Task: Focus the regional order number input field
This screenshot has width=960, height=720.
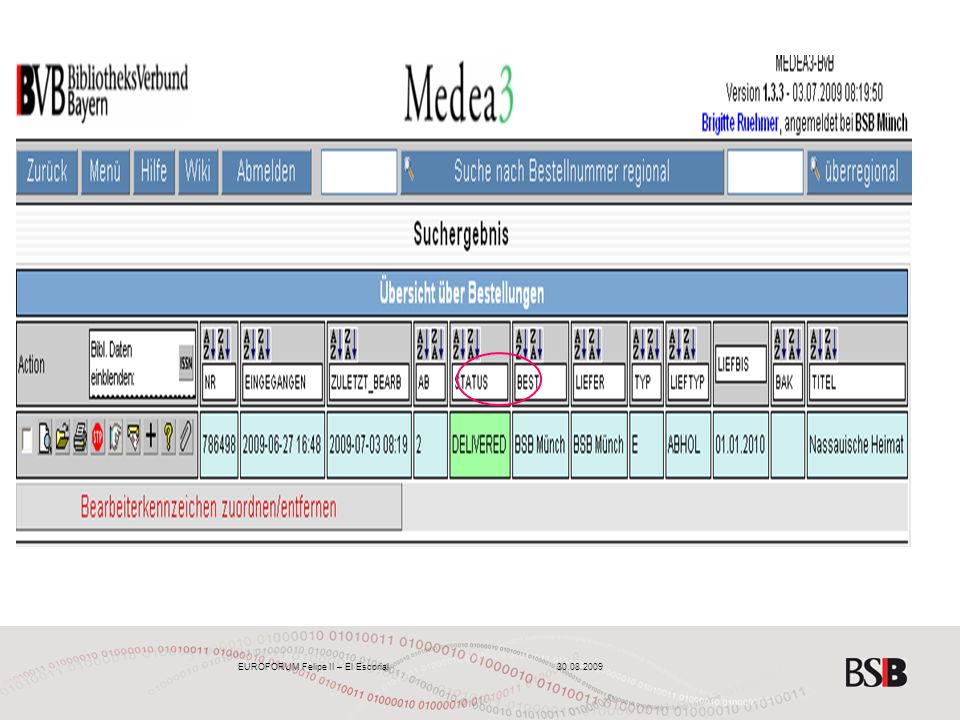Action: coord(359,172)
